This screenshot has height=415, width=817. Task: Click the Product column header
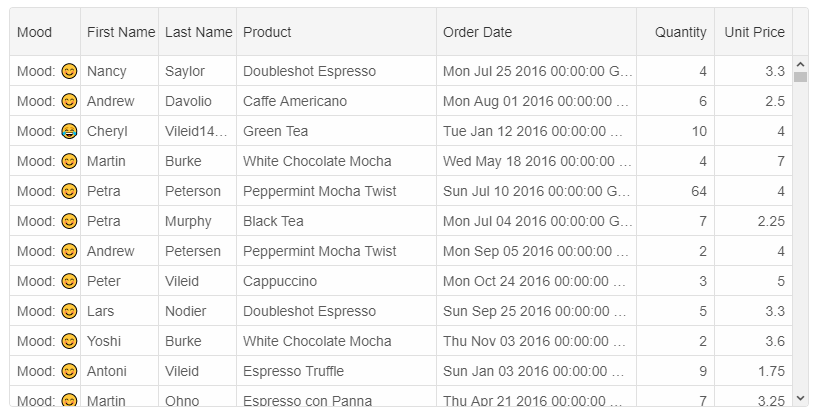click(267, 32)
